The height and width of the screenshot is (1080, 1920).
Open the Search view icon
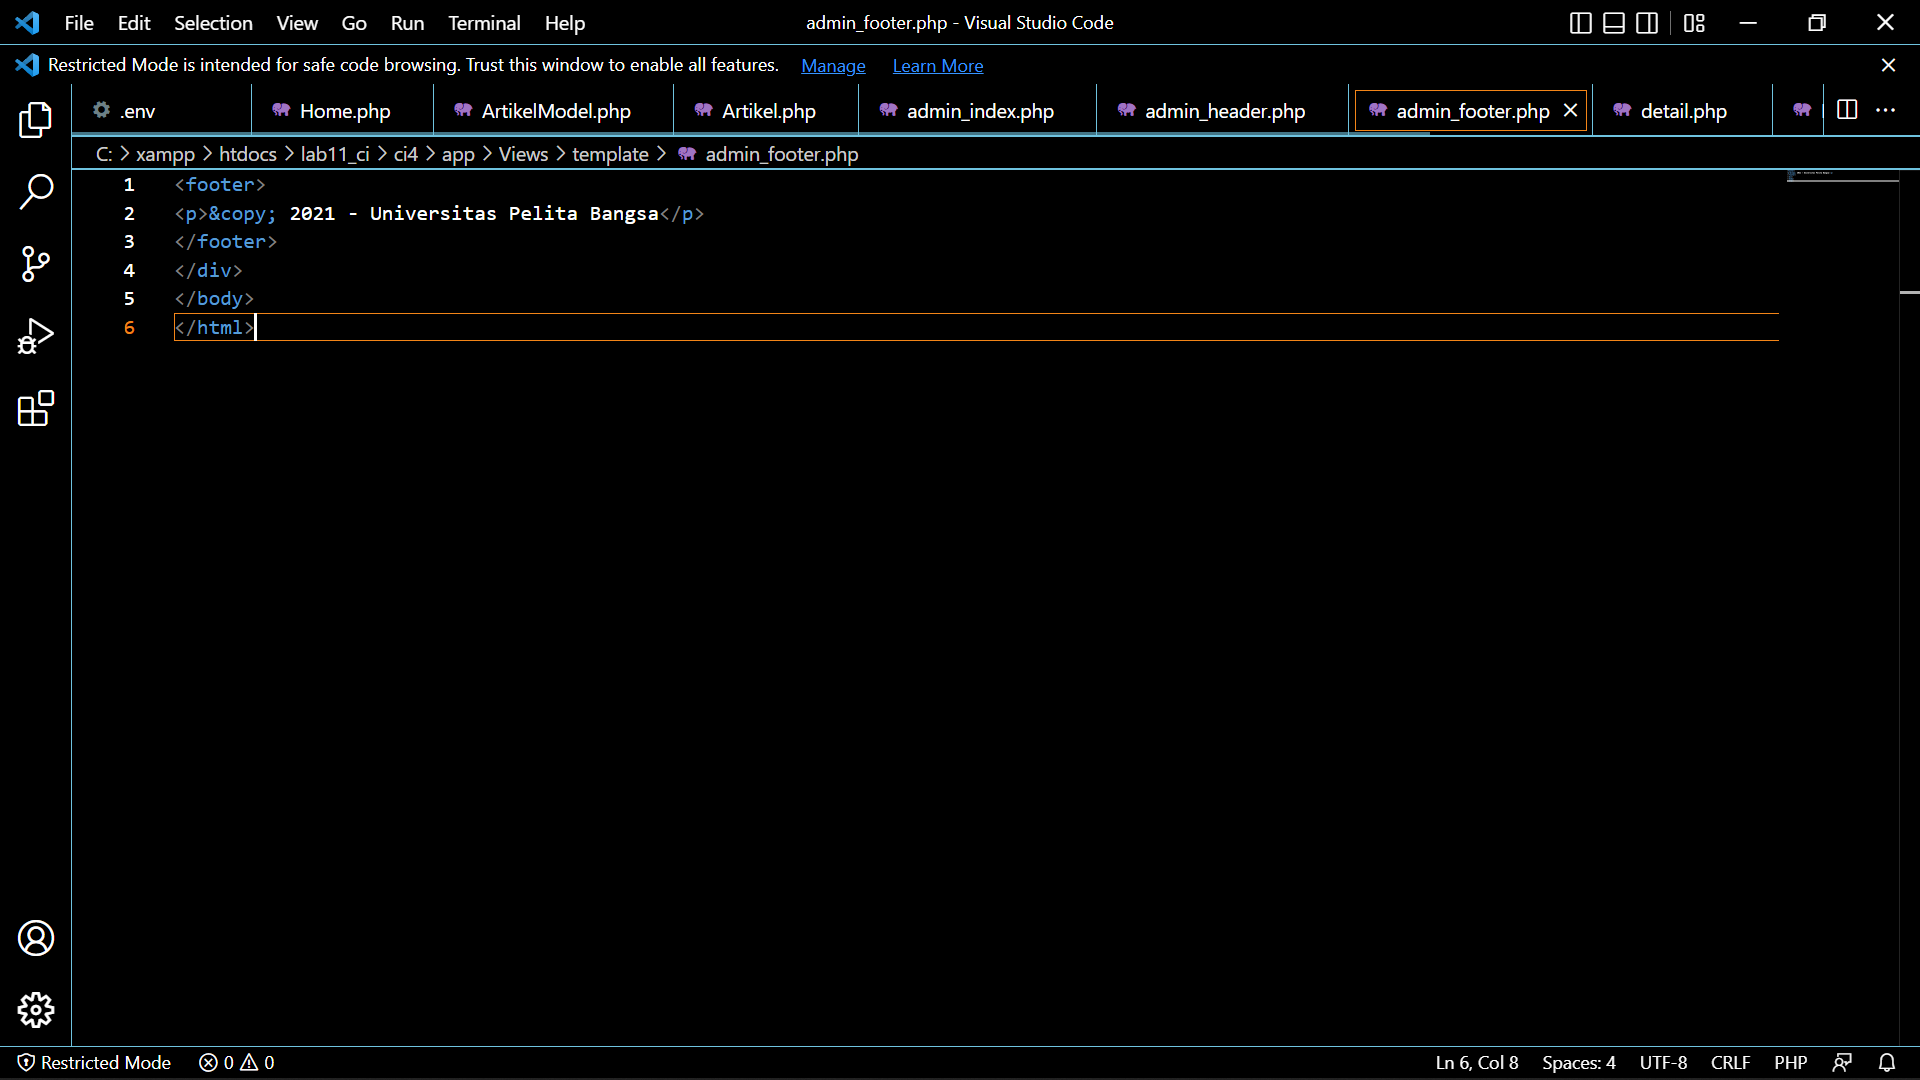click(36, 192)
